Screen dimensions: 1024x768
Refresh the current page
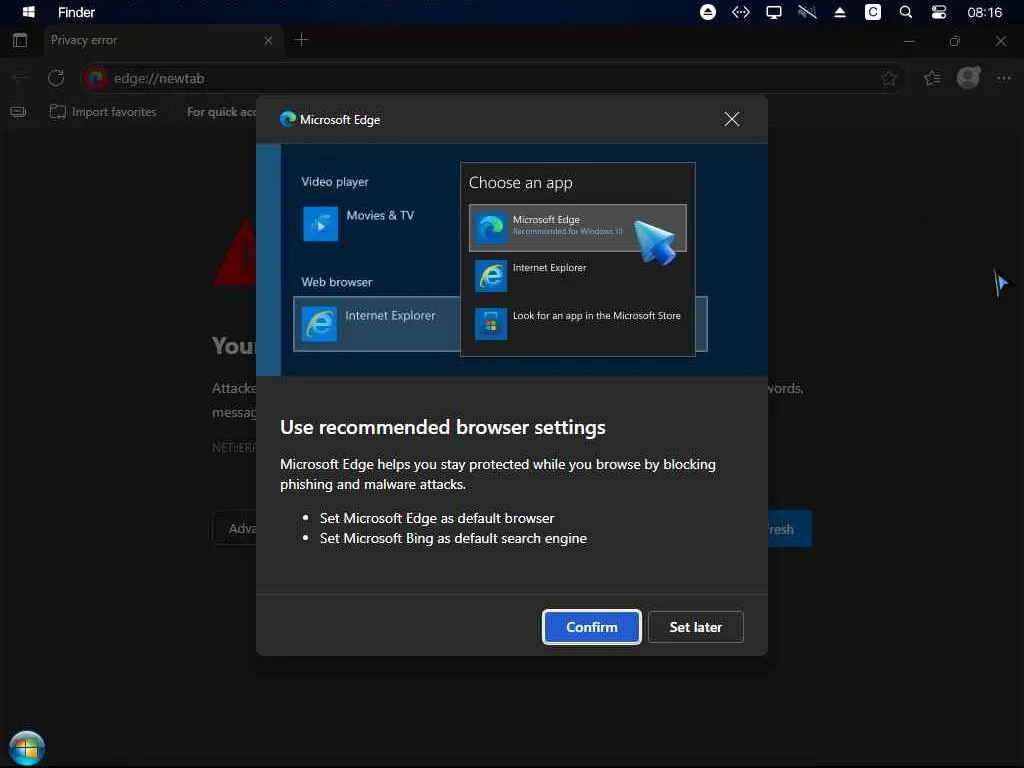coord(56,78)
